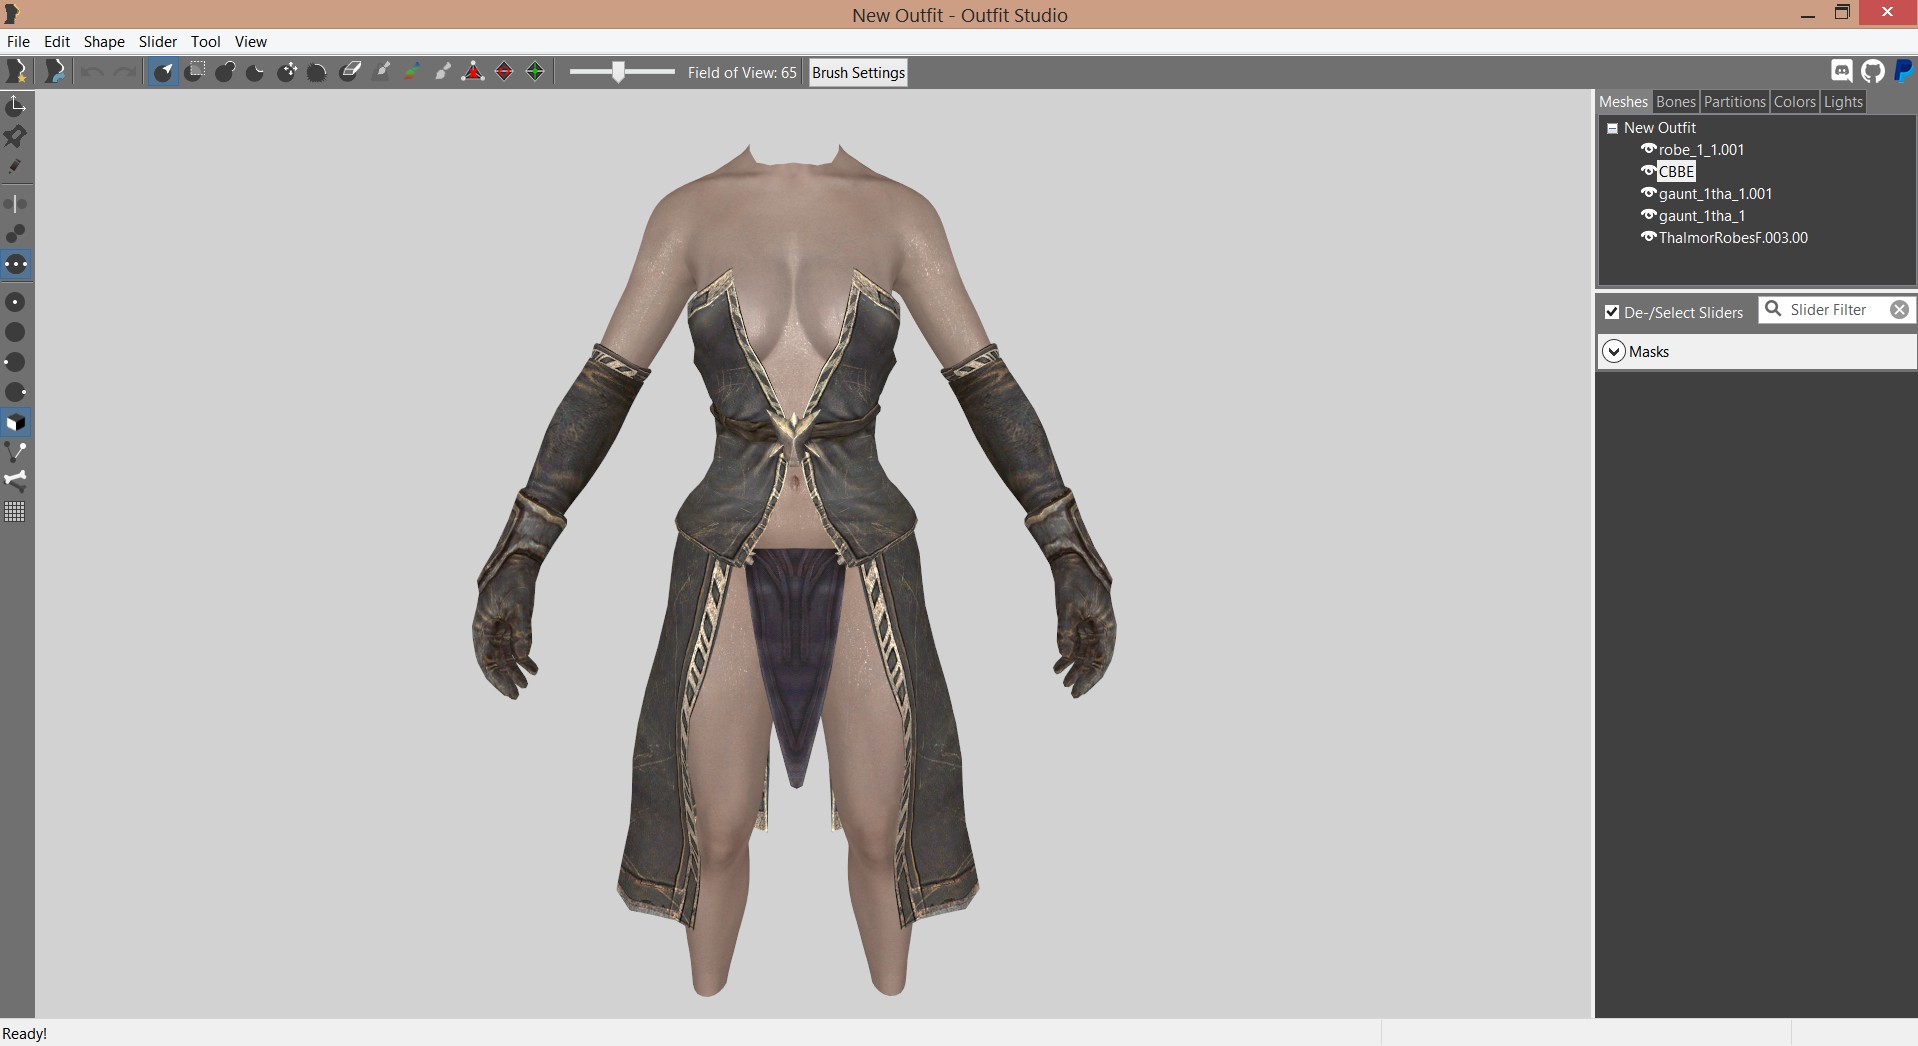This screenshot has width=1918, height=1046.
Task: Click the pushpin icon in left sidebar
Action: click(x=16, y=136)
